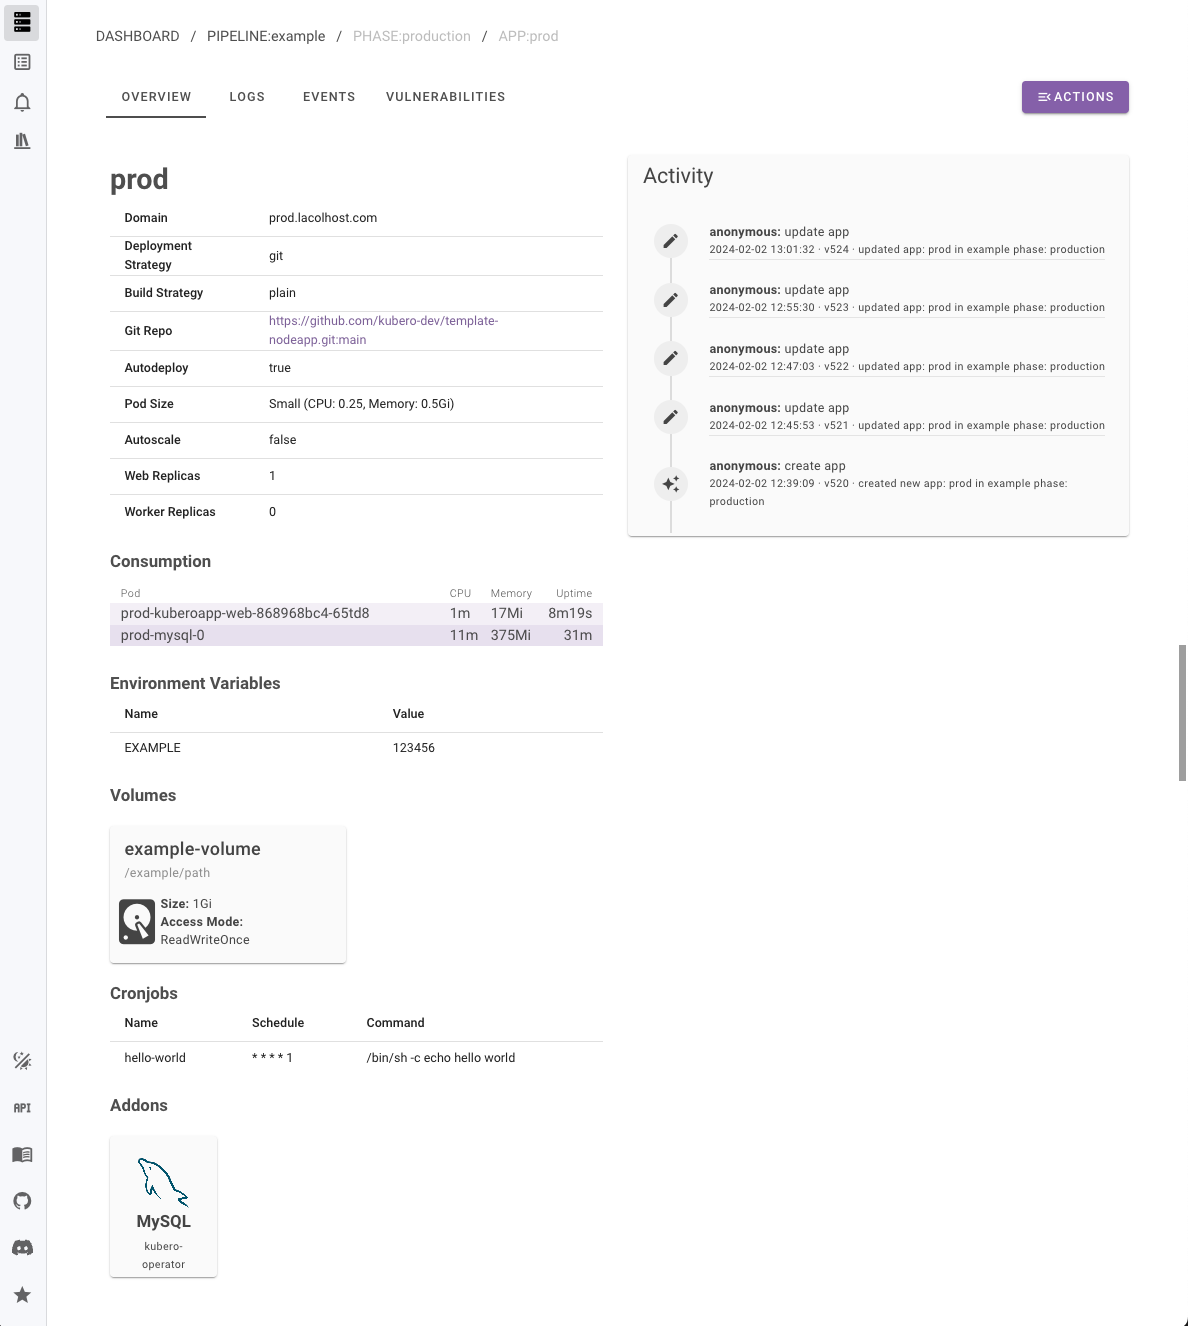Click the star icon at sidebar bottom
This screenshot has width=1188, height=1326.
point(22,1295)
